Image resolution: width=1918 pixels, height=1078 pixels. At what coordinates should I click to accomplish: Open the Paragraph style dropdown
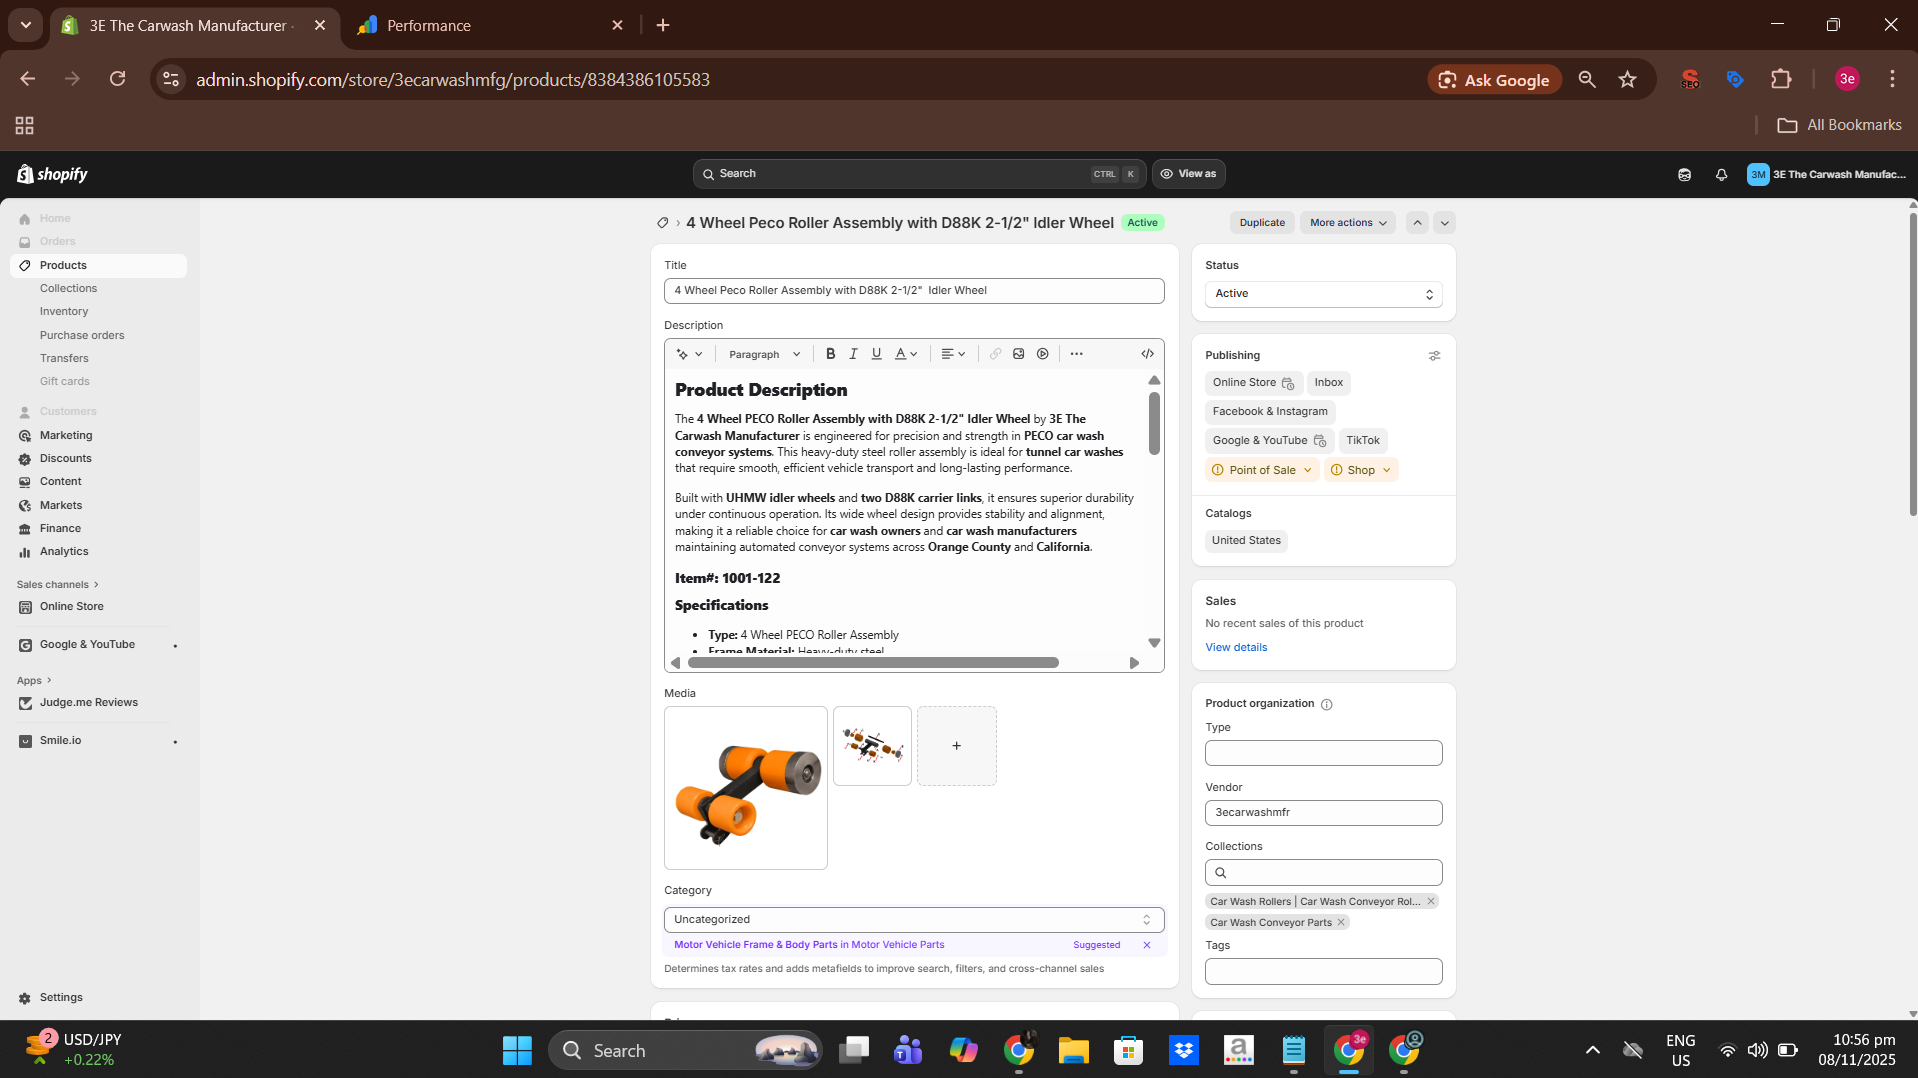[764, 354]
